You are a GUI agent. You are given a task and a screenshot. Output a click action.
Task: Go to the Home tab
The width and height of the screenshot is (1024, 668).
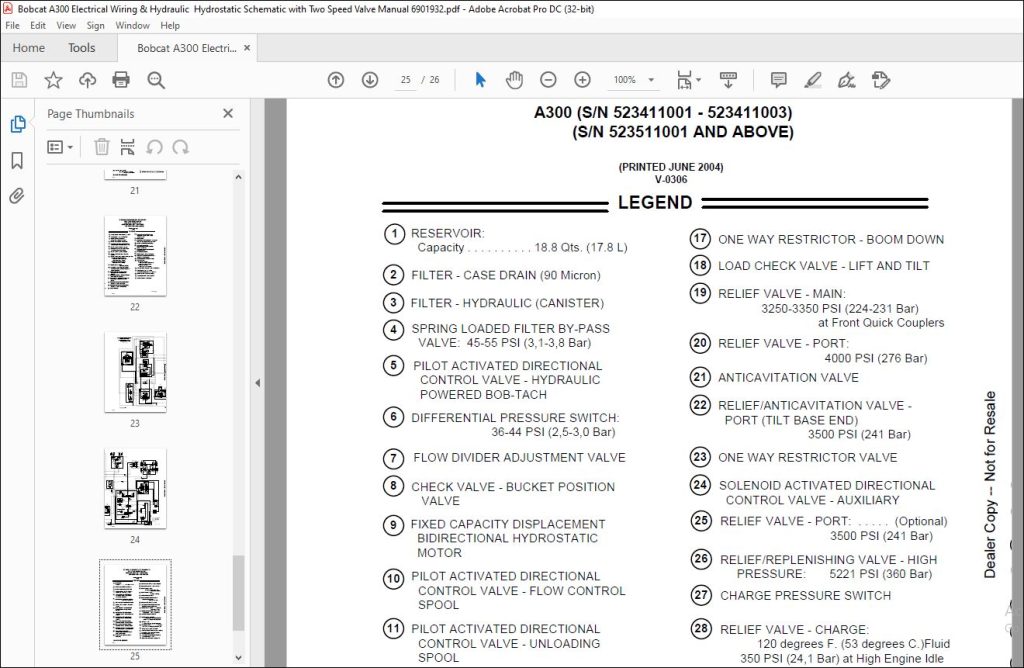tap(29, 48)
